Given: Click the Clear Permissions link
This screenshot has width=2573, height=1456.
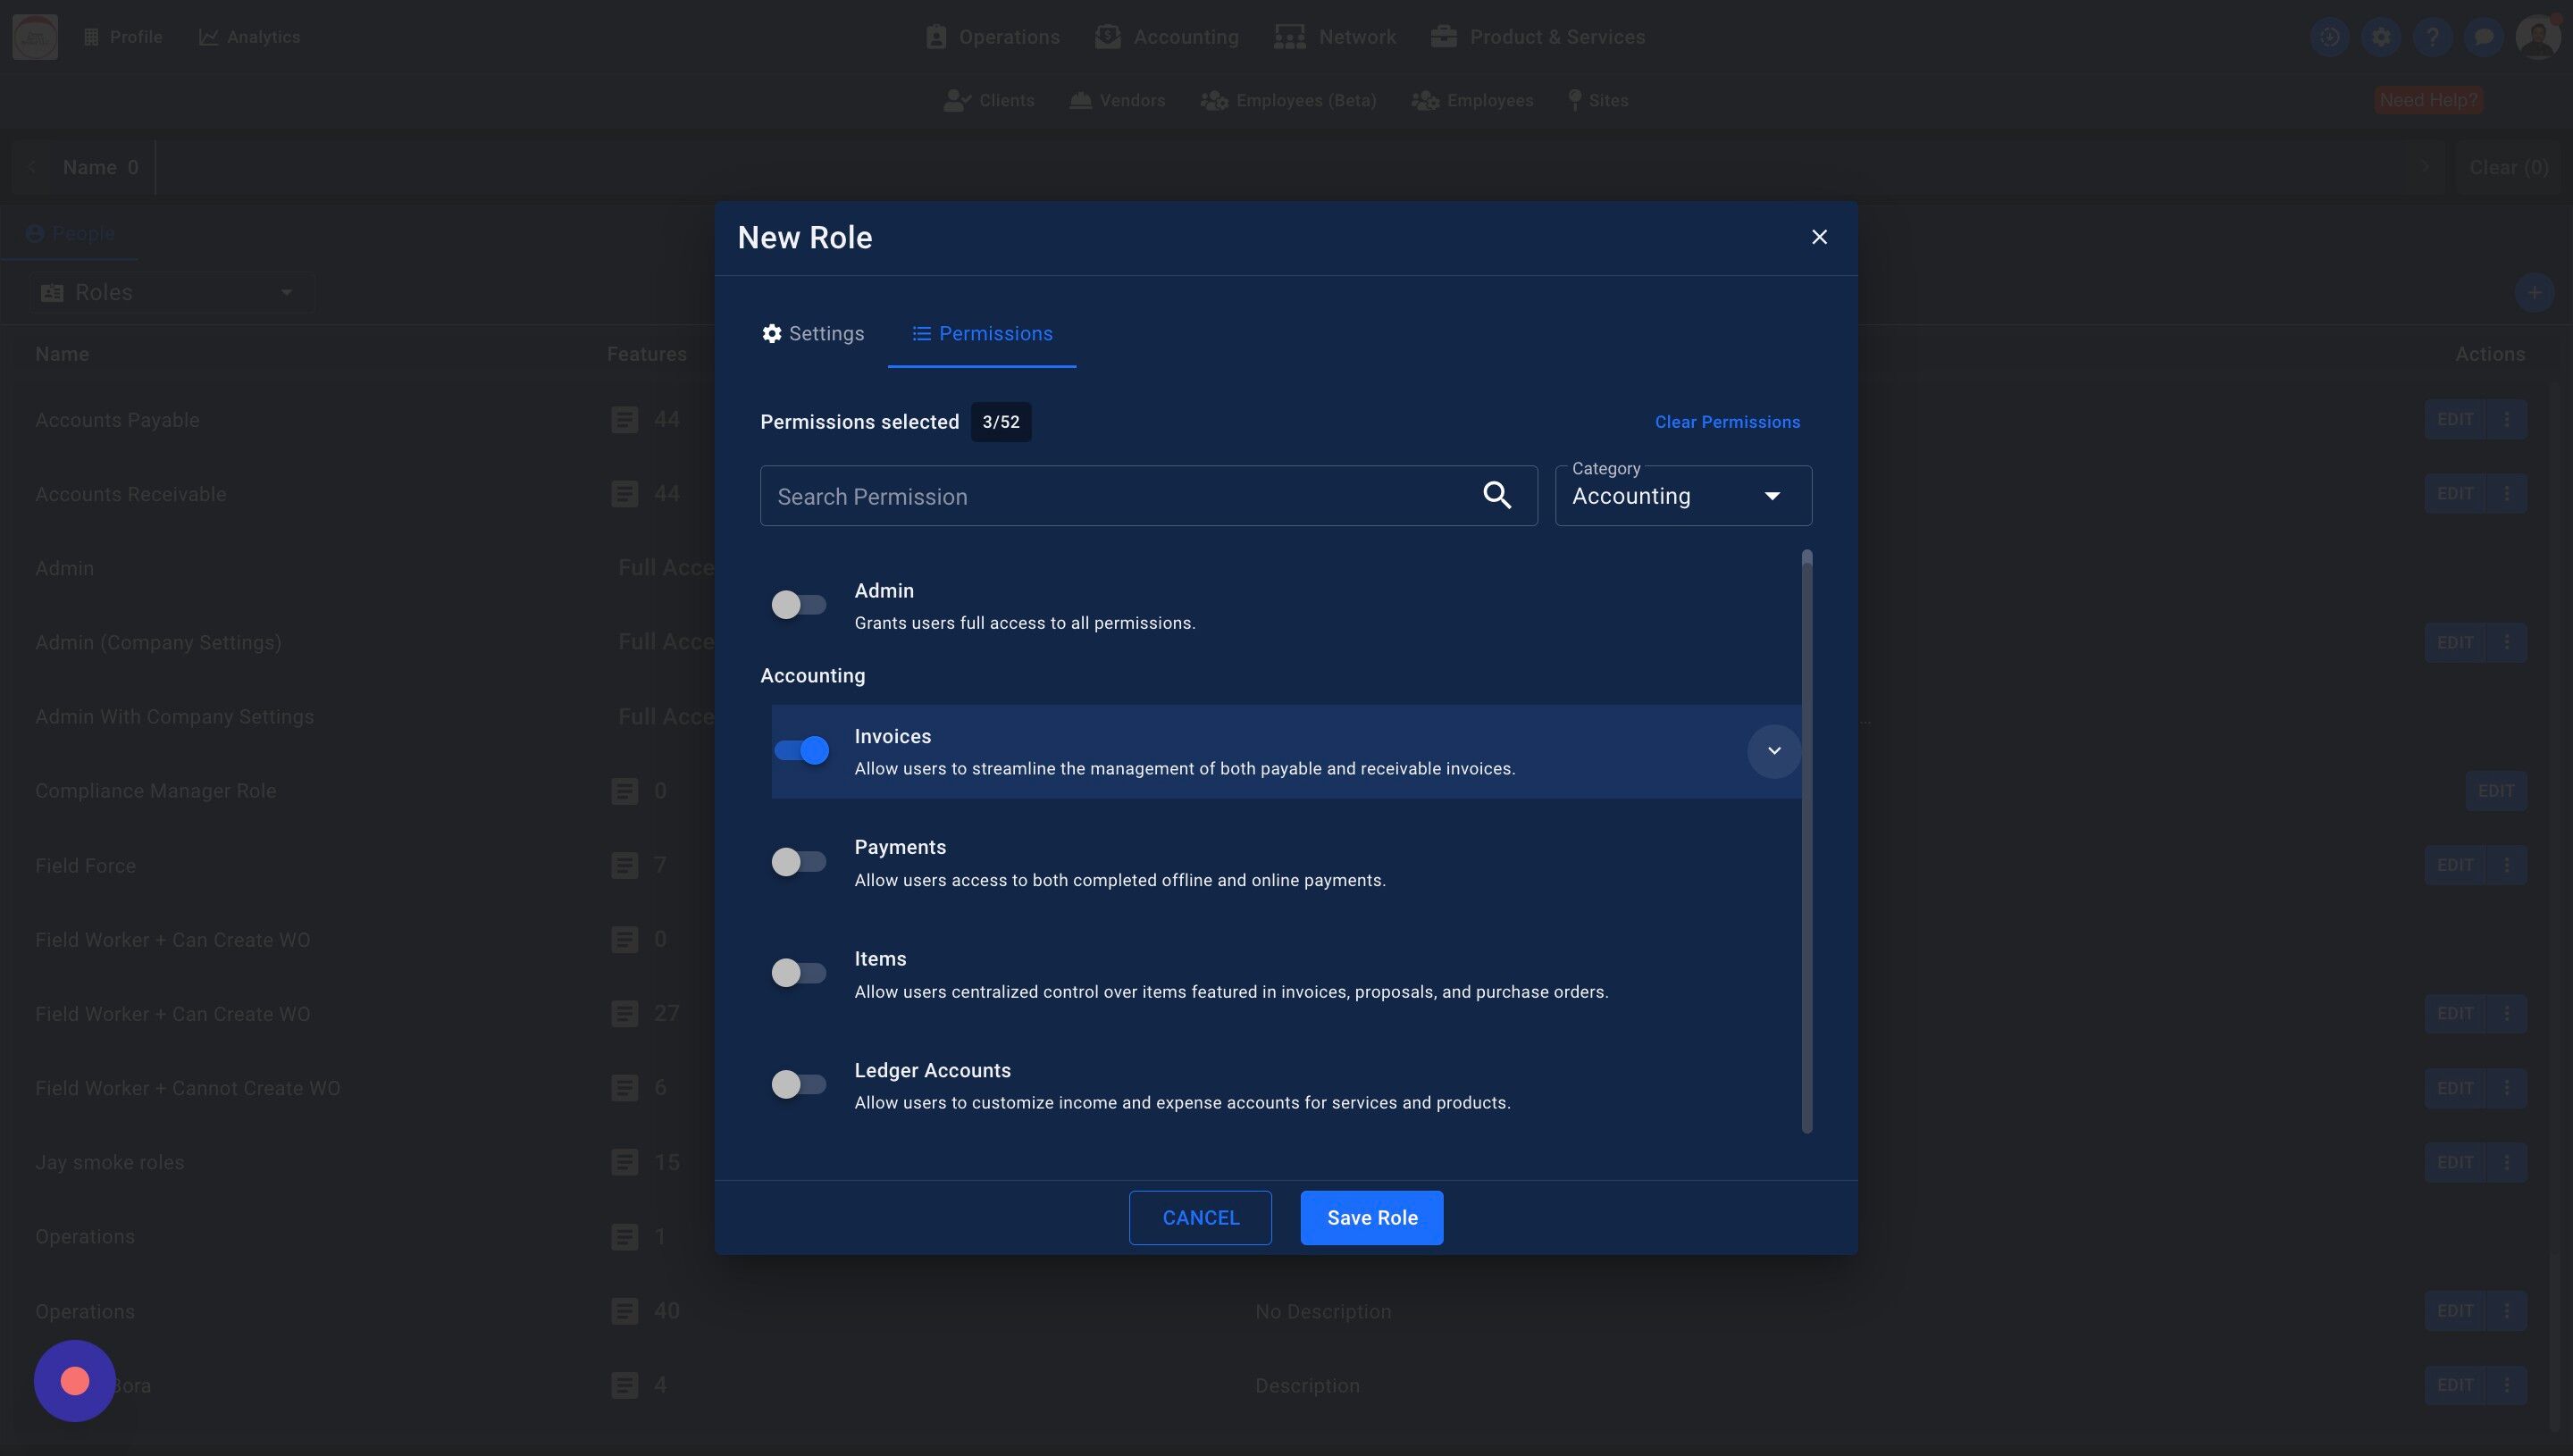Looking at the screenshot, I should 1727,422.
